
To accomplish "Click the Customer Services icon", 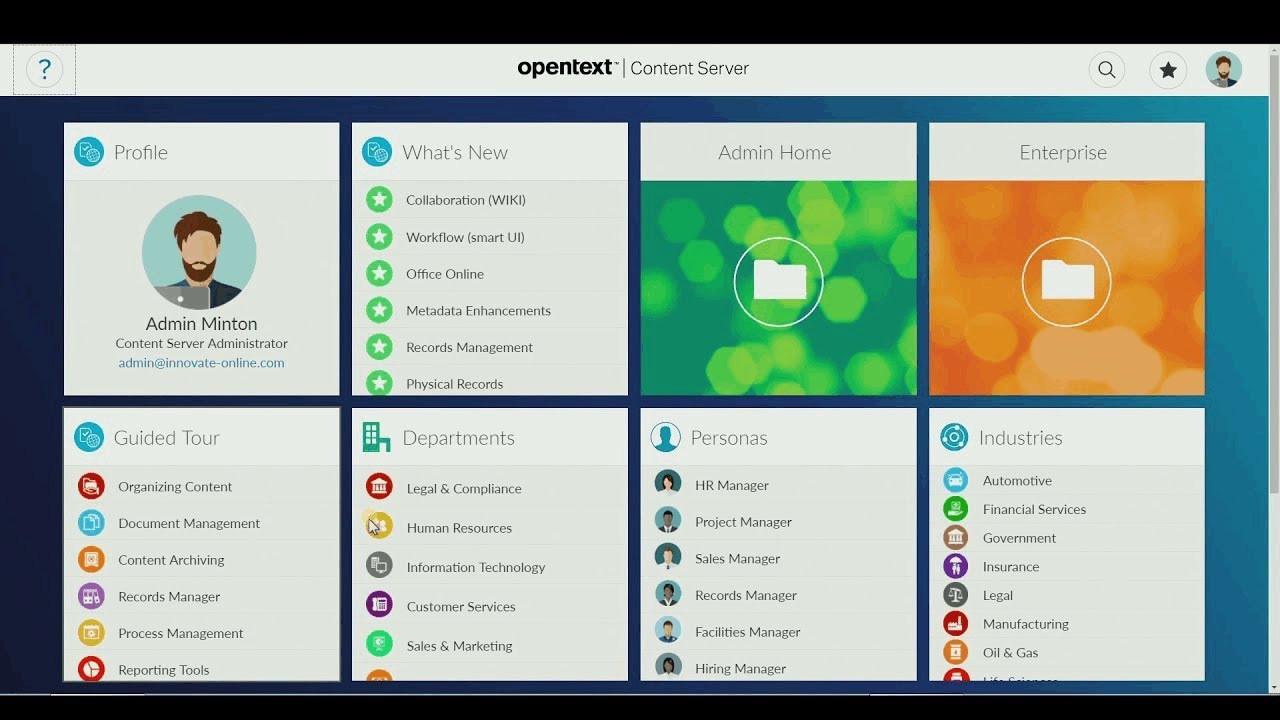I will [x=379, y=604].
